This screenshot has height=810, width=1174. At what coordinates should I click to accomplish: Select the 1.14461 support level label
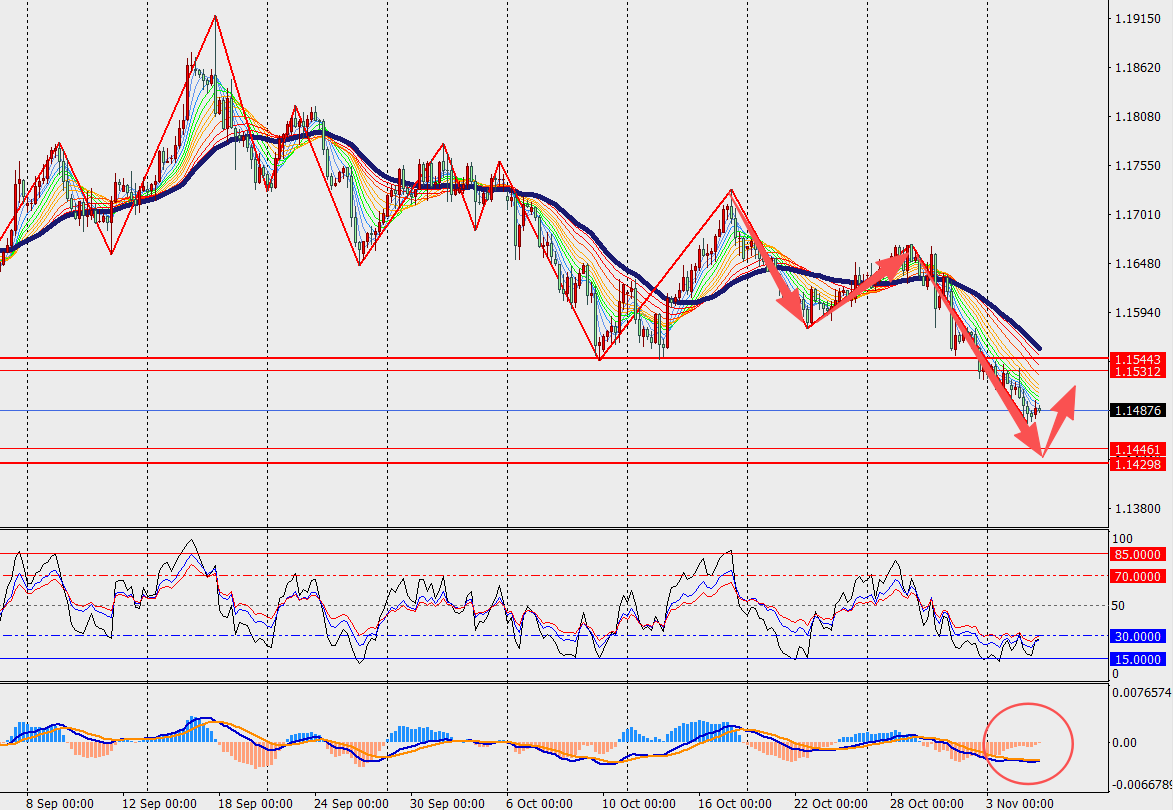1140,450
